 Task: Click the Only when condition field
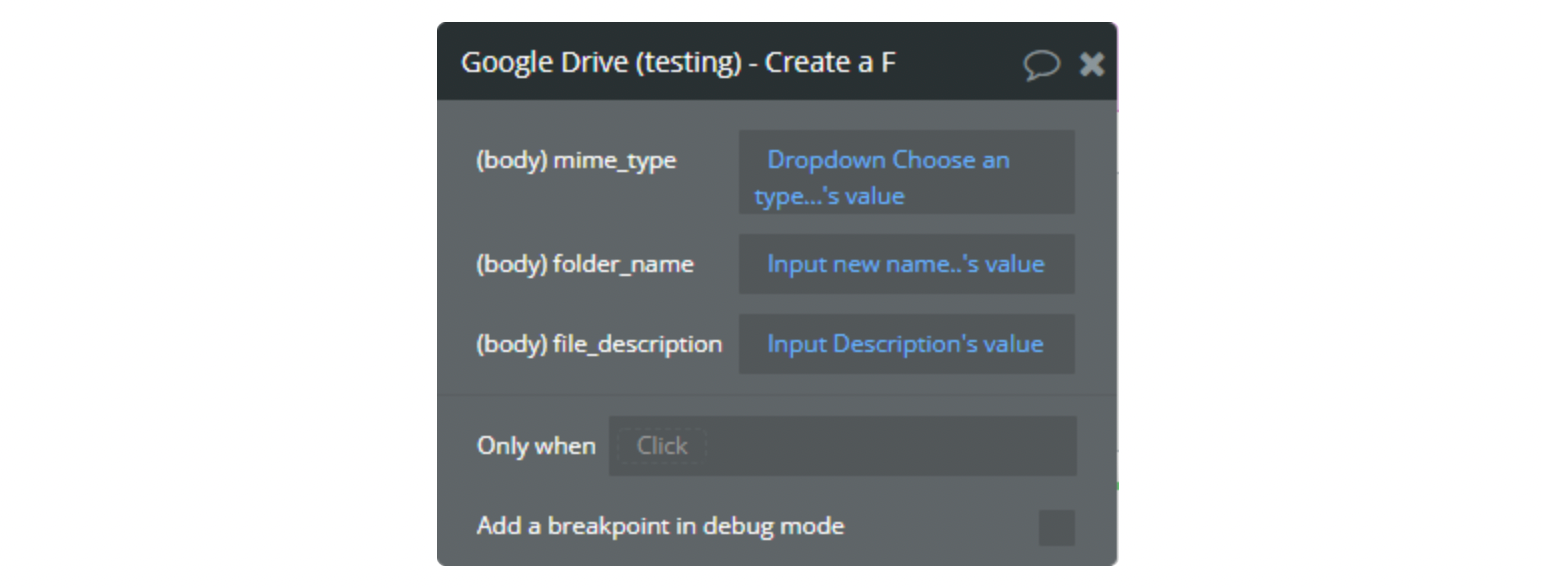(842, 446)
